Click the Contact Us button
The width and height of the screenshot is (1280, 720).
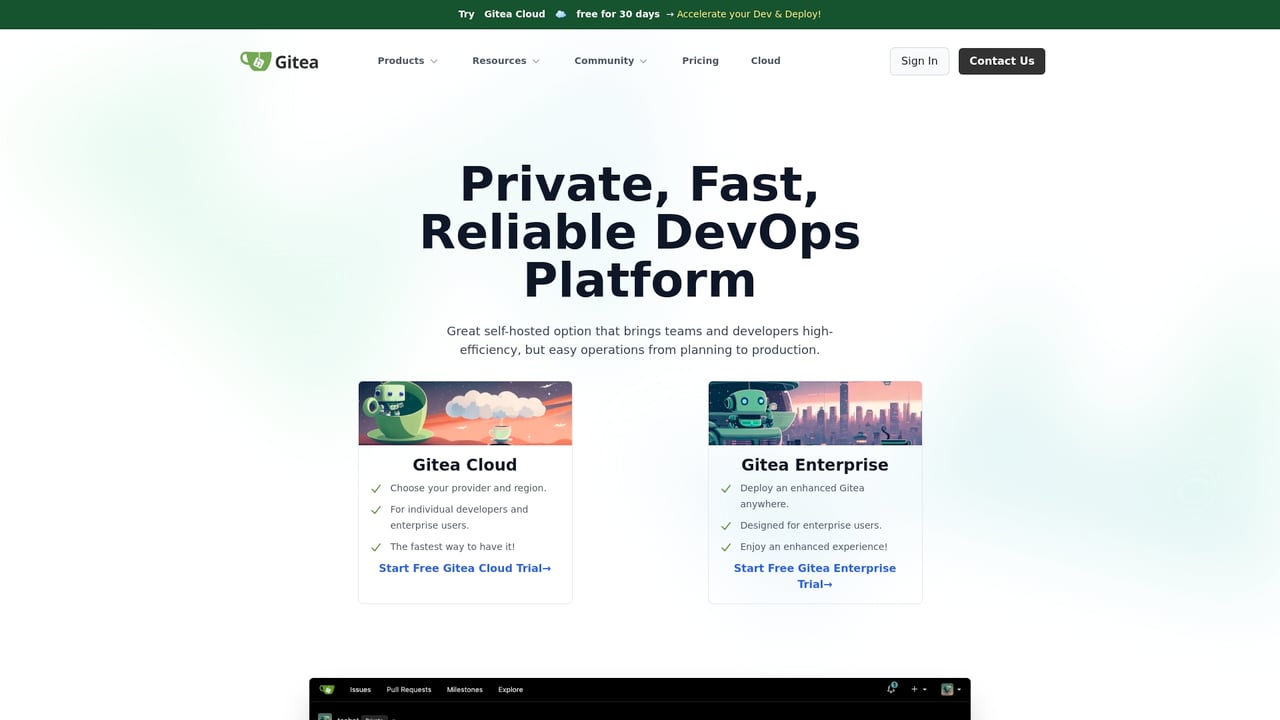1001,61
